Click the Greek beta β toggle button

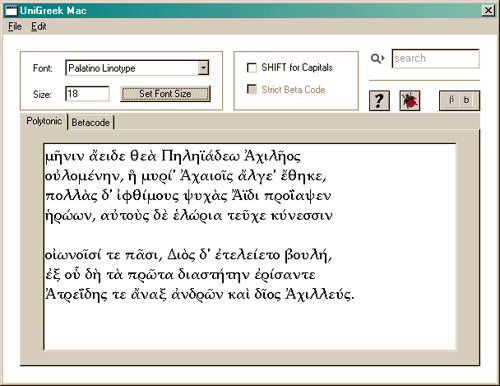(x=451, y=100)
